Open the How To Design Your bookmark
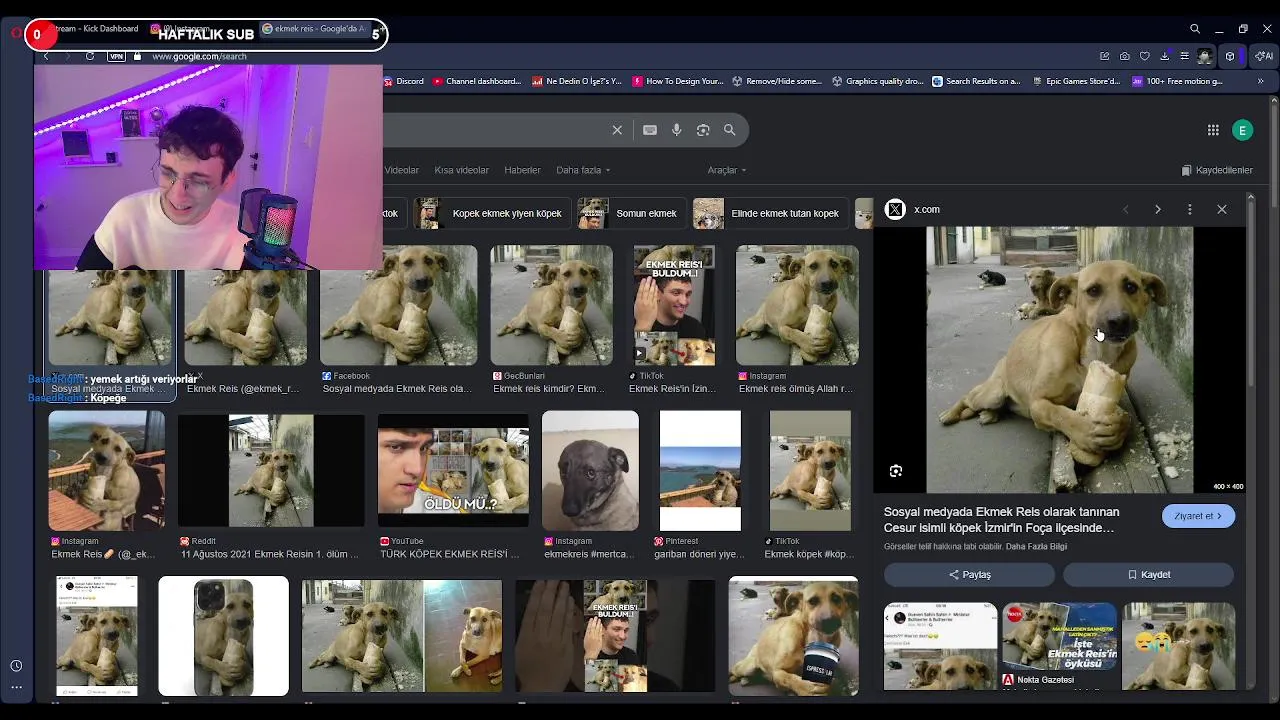 [678, 81]
